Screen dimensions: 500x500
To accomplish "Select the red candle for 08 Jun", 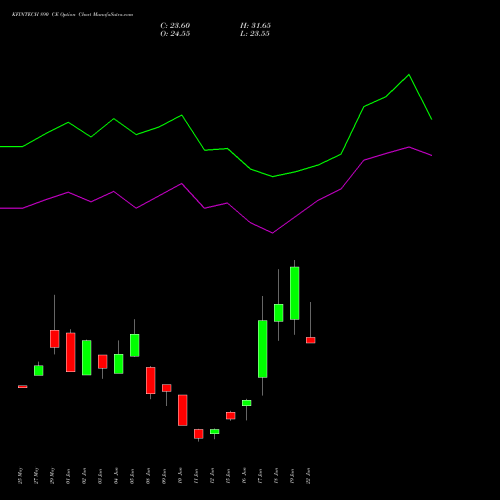I will (x=151, y=380).
